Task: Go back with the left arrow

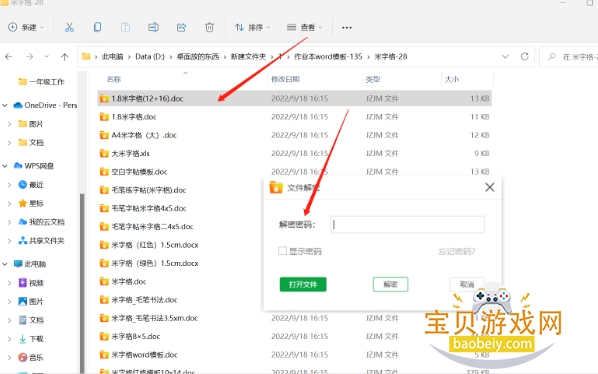Action: point(9,57)
